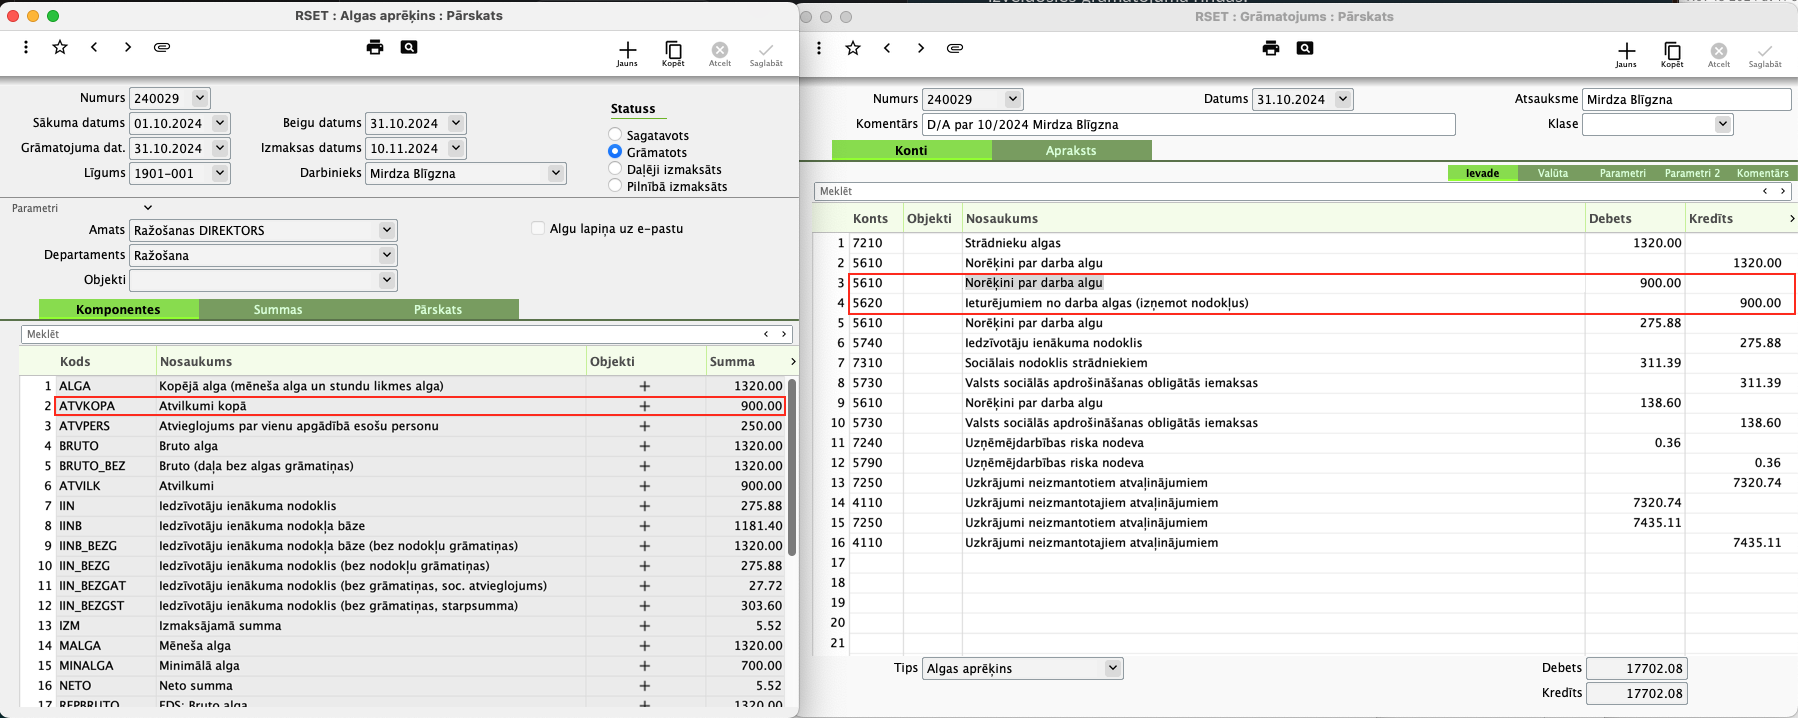Click Atcelt in Grāmatojums window

pyautogui.click(x=1719, y=55)
